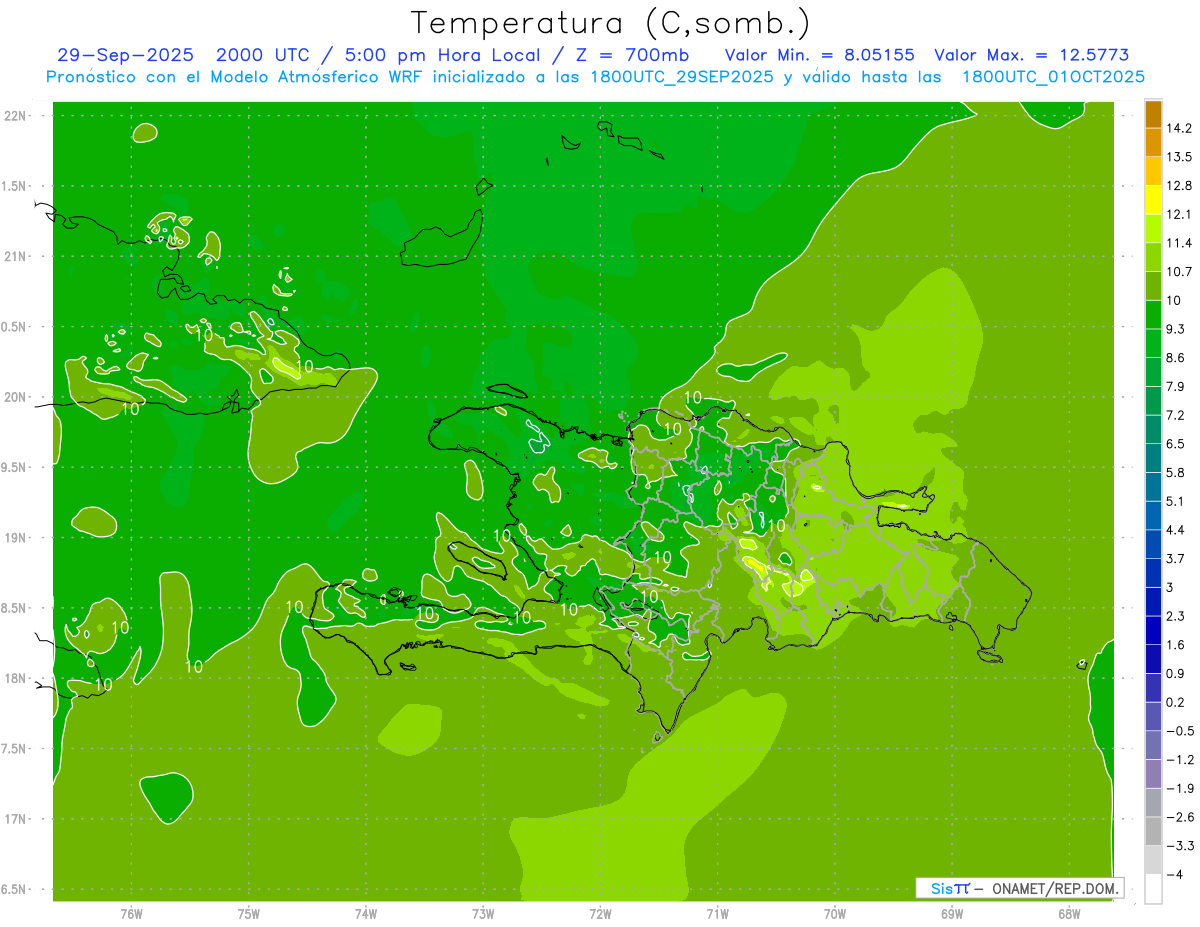
Task: Click the date '29-Sep-2025' in header
Action: pos(126,55)
